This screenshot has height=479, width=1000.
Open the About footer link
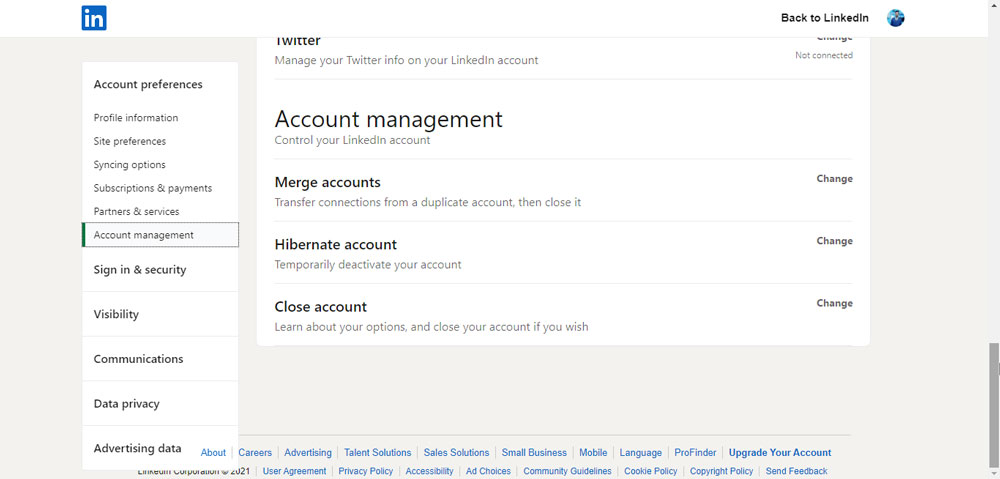pos(213,453)
